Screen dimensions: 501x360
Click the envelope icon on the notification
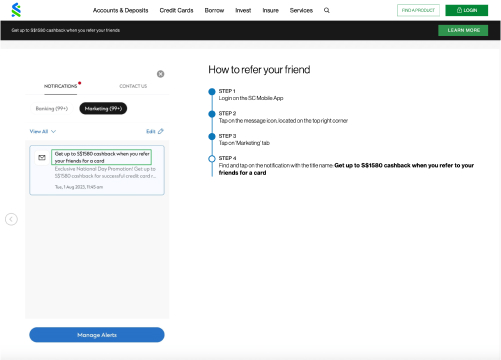point(42,157)
